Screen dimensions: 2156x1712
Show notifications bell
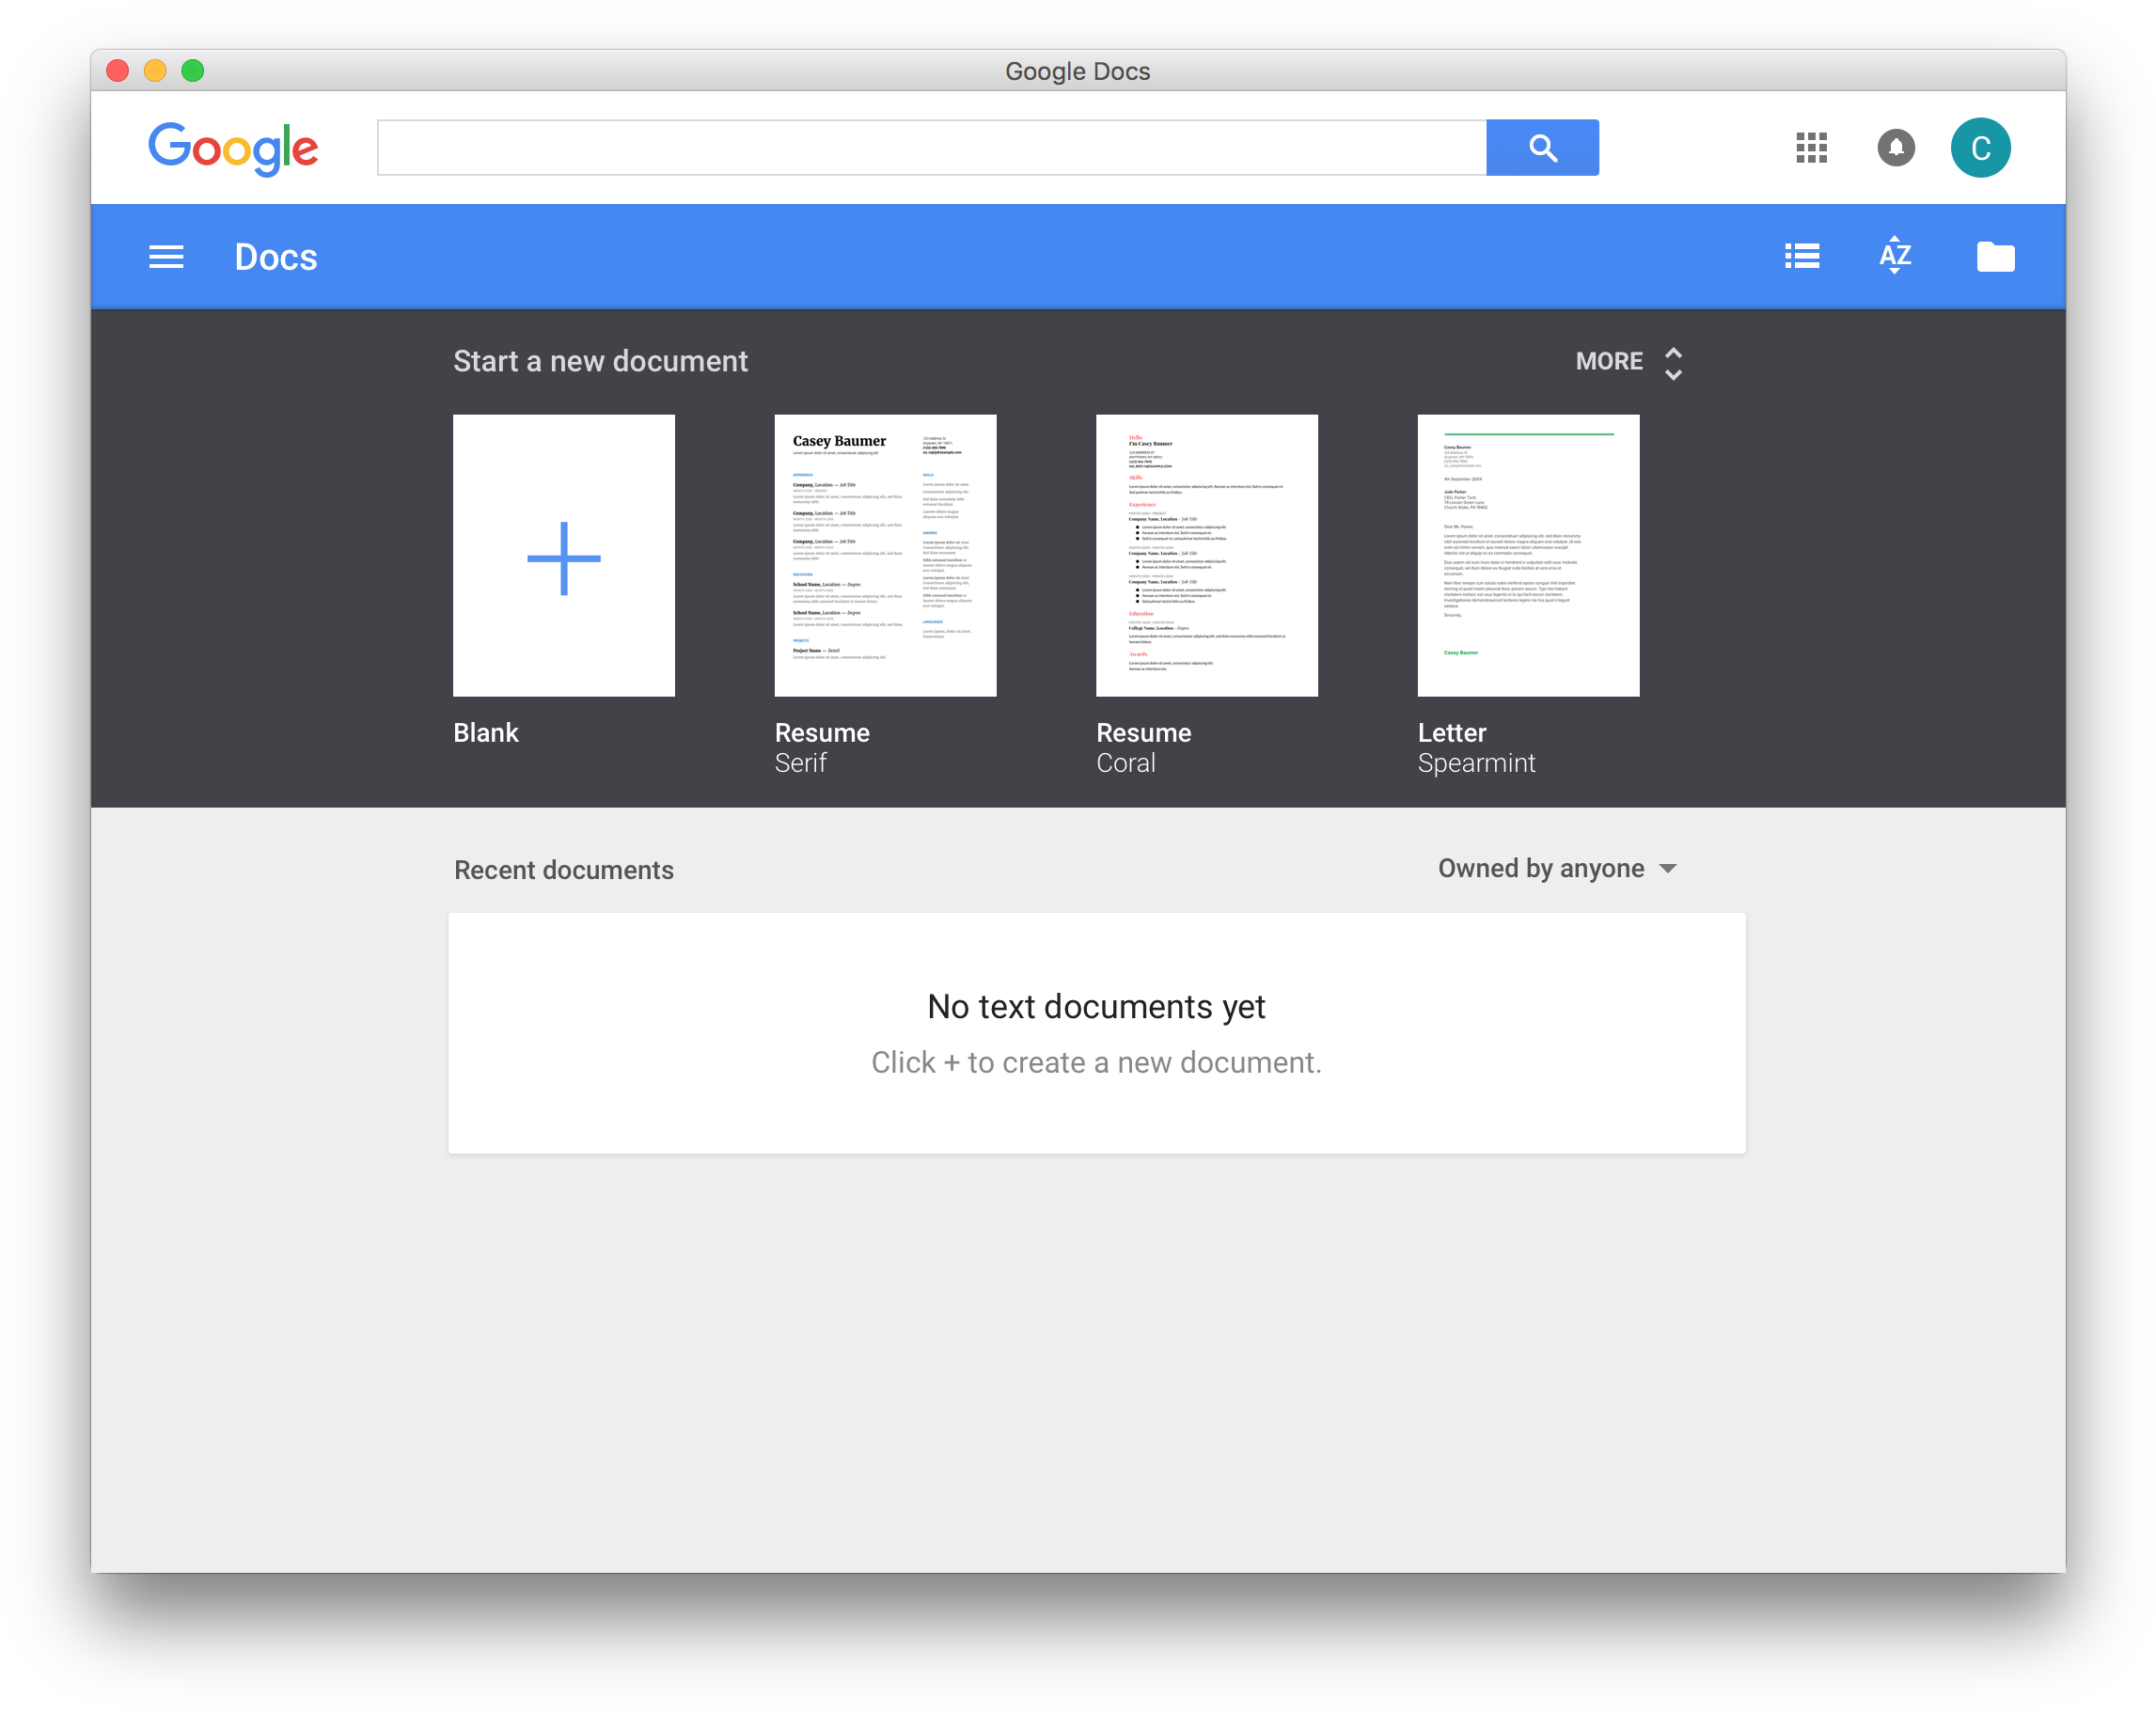tap(1896, 148)
